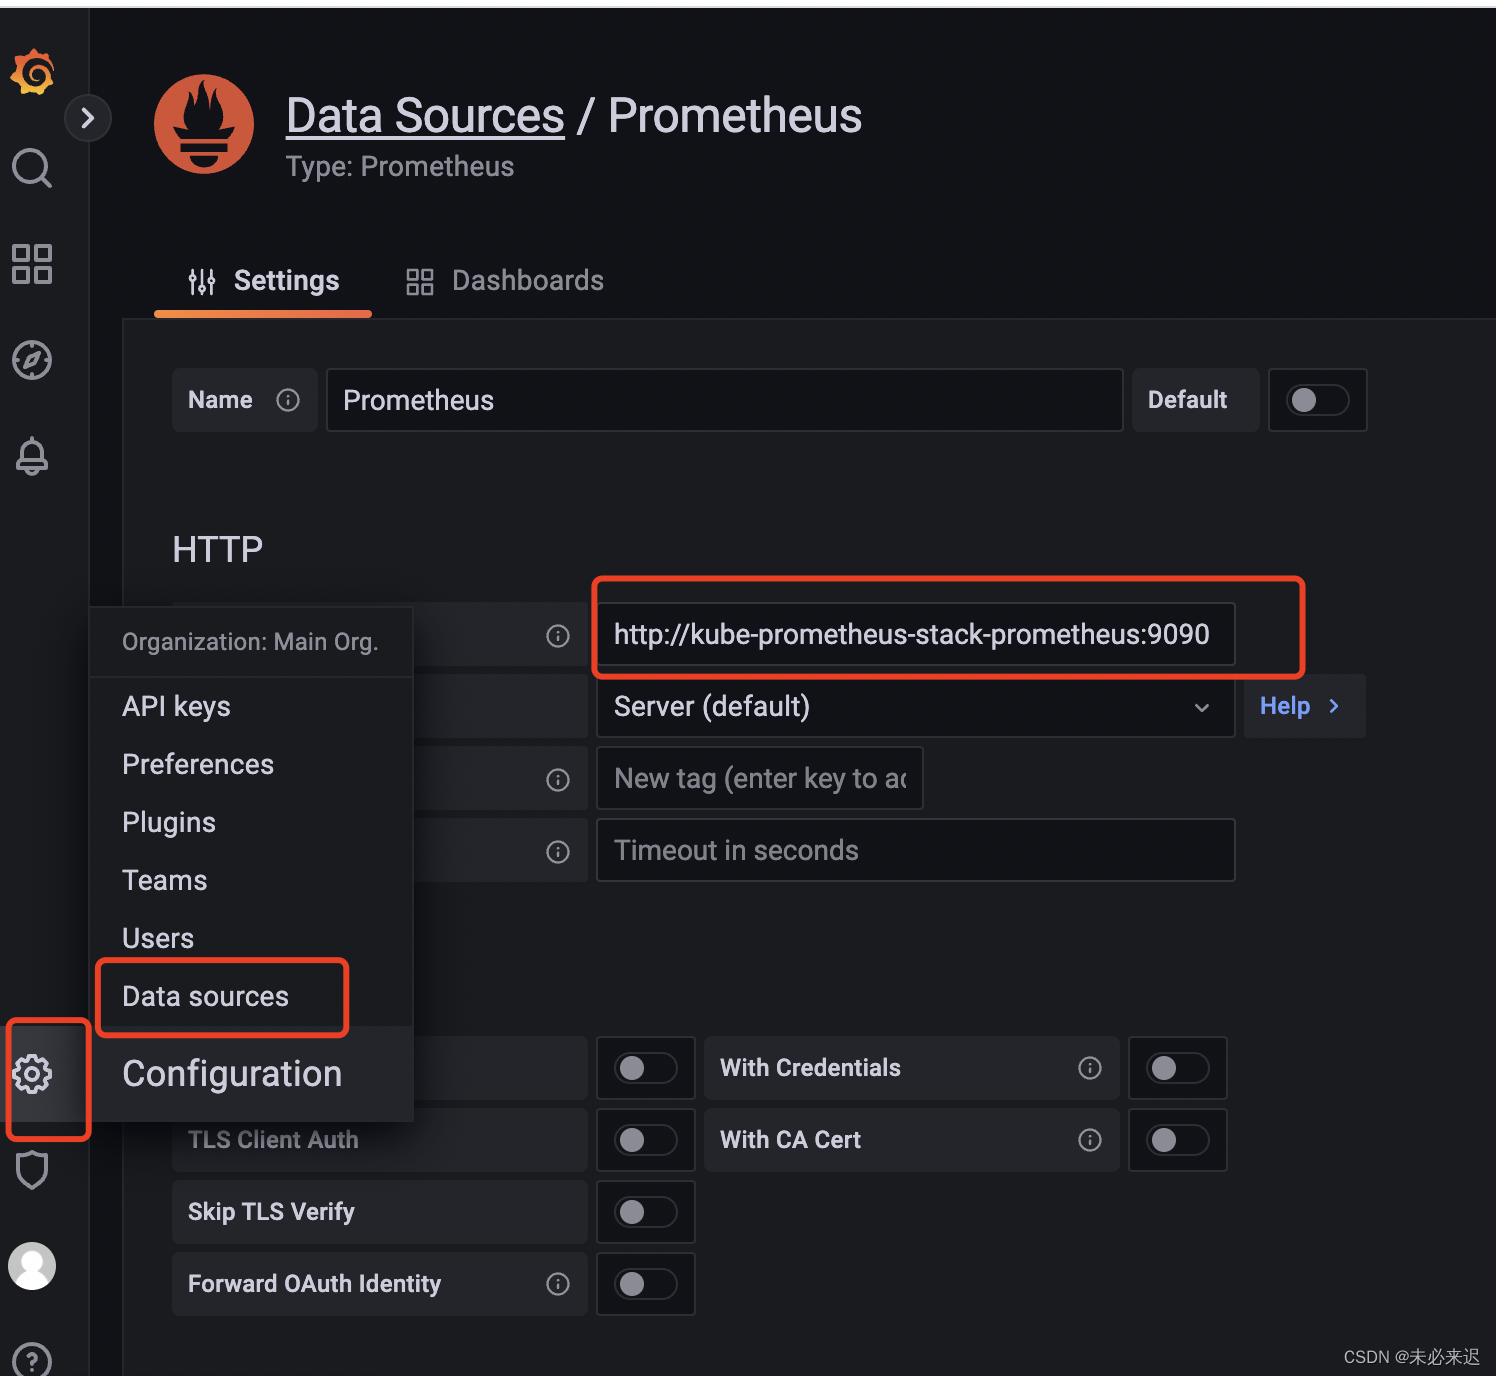
Task: Click the With CA Cert info icon
Action: (1090, 1140)
